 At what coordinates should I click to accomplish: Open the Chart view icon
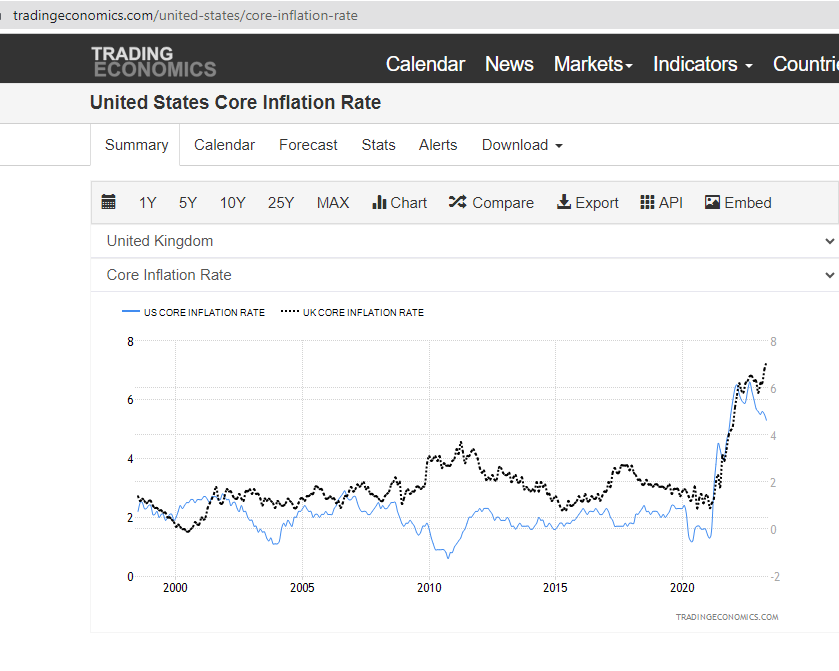(399, 202)
